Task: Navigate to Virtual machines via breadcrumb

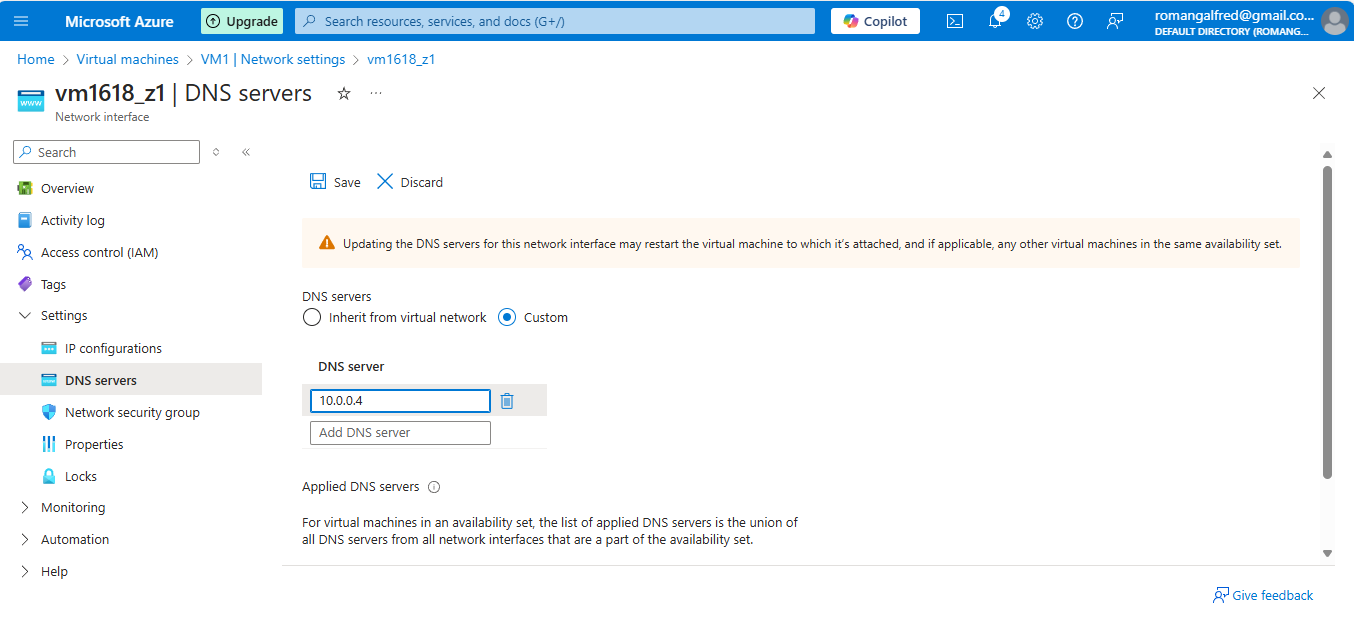Action: (127, 59)
